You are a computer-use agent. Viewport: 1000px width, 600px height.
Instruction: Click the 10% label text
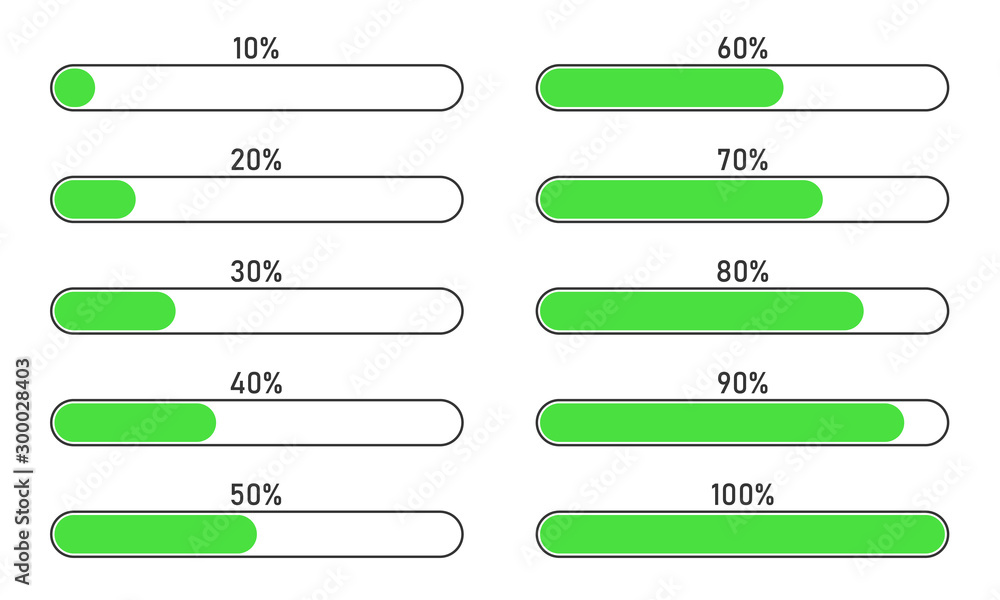click(x=256, y=48)
